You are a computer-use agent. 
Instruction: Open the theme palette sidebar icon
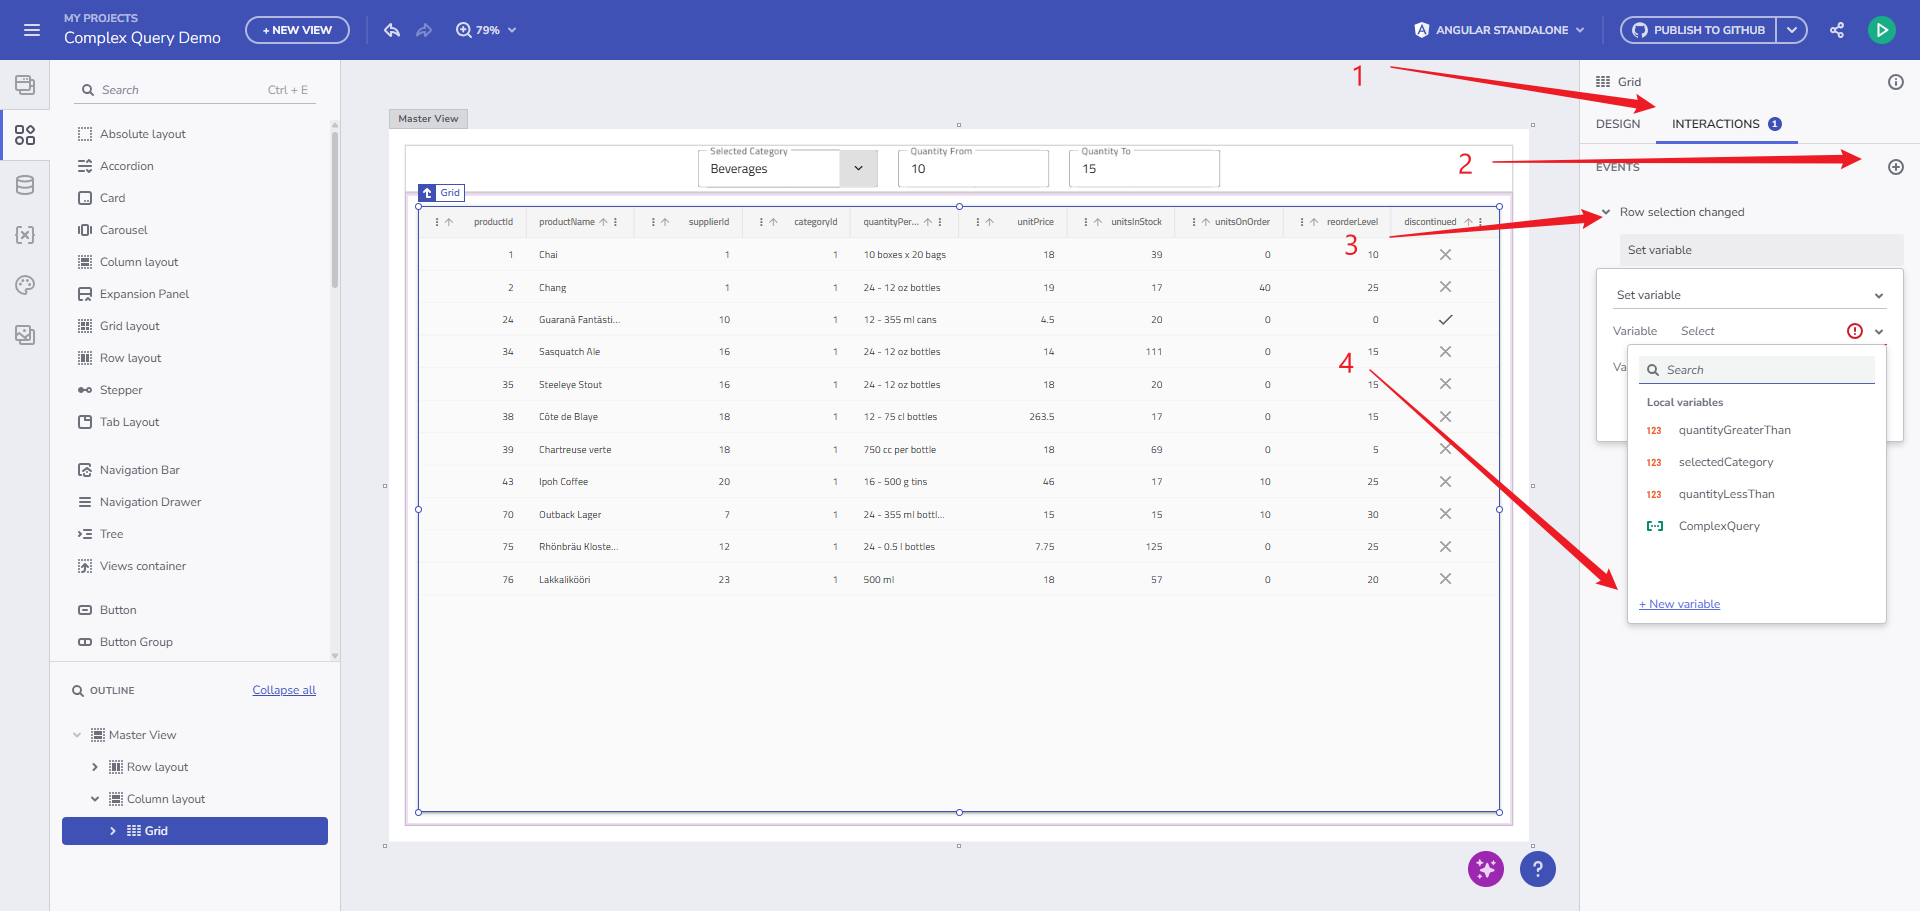pyautogui.click(x=25, y=285)
